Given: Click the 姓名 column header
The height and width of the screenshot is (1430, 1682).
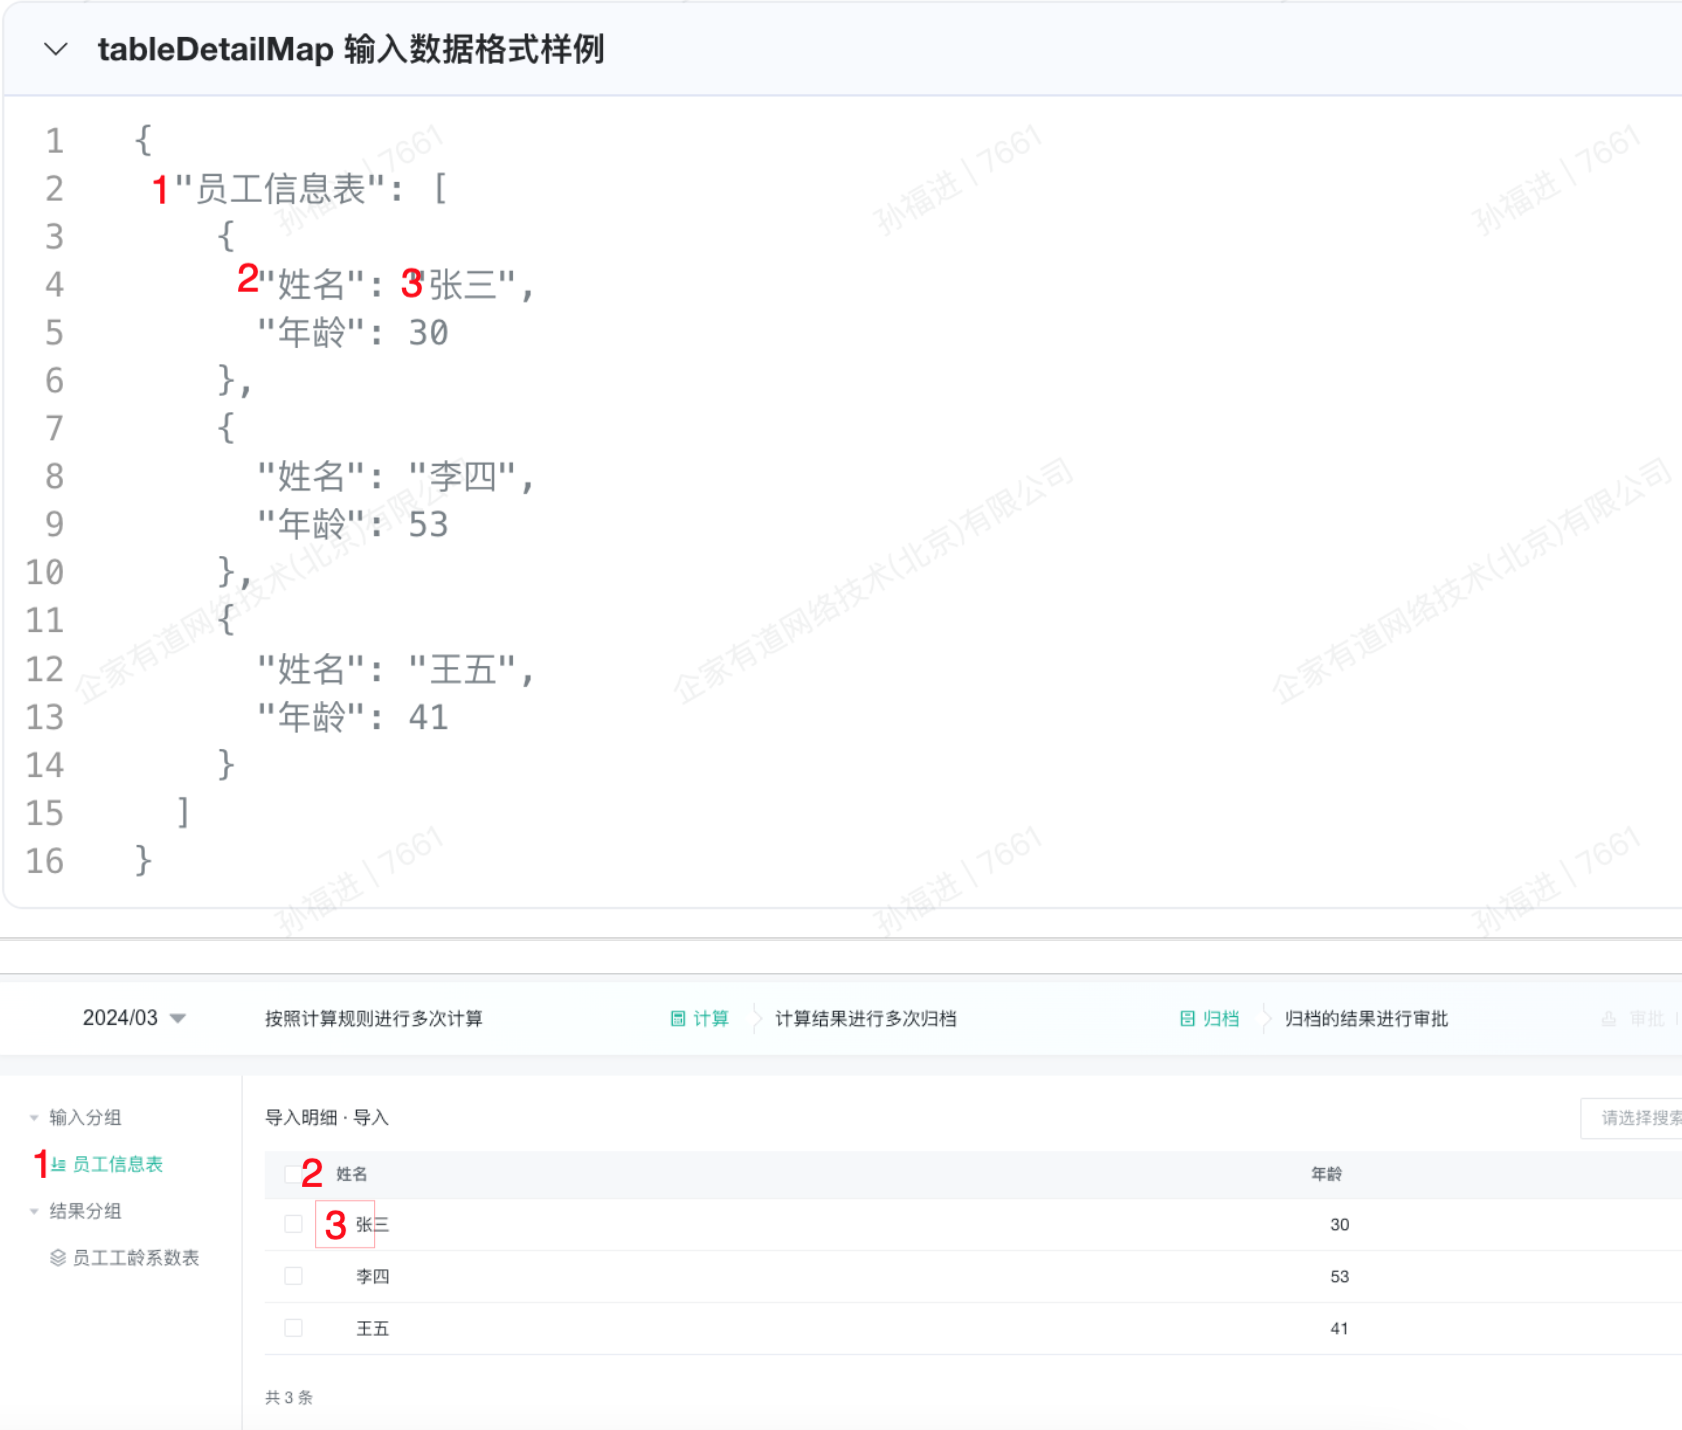Looking at the screenshot, I should click(x=351, y=1174).
